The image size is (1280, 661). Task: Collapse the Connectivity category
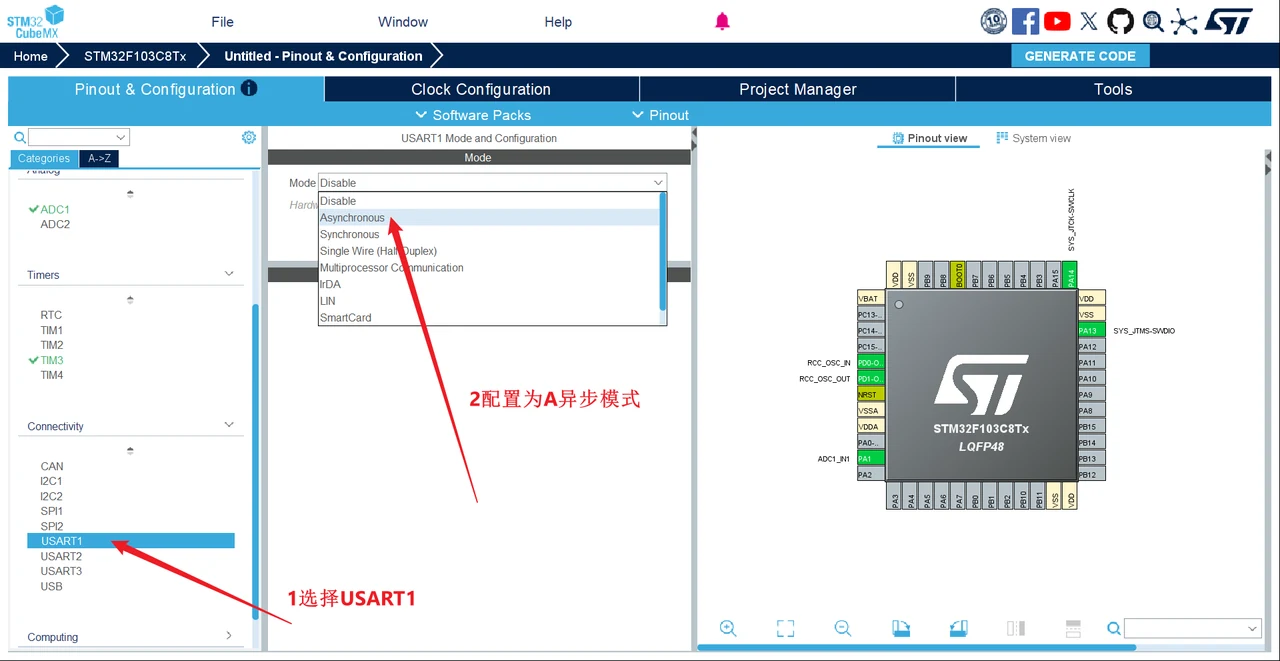click(229, 425)
